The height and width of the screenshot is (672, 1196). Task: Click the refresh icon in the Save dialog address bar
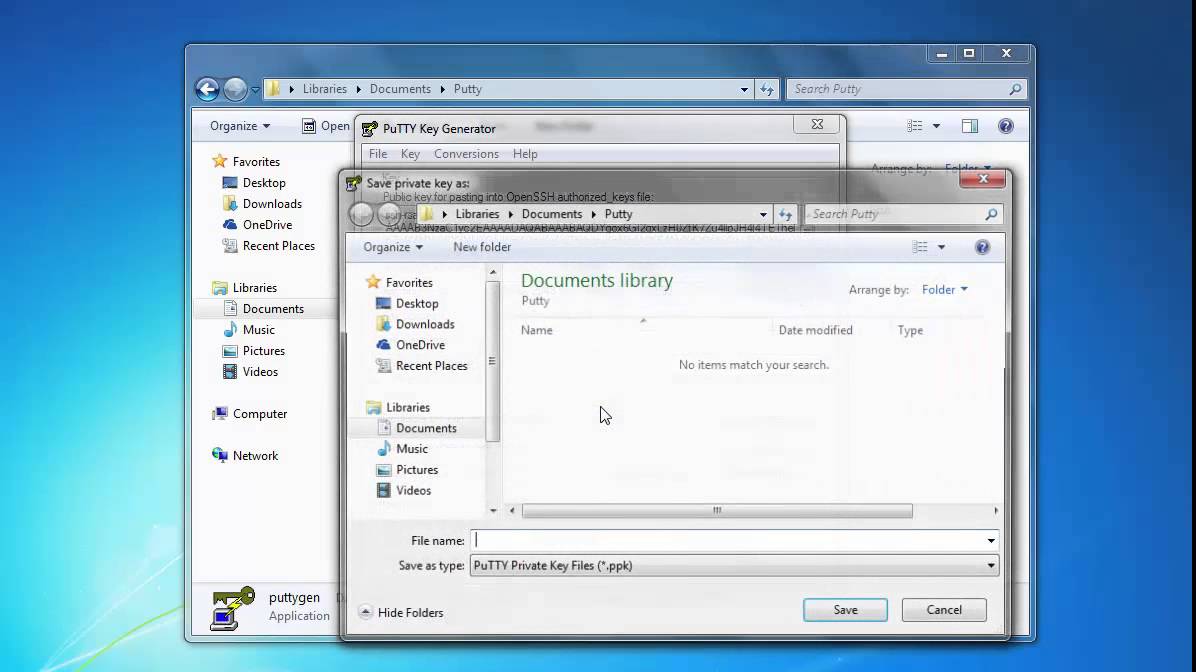[x=786, y=214]
